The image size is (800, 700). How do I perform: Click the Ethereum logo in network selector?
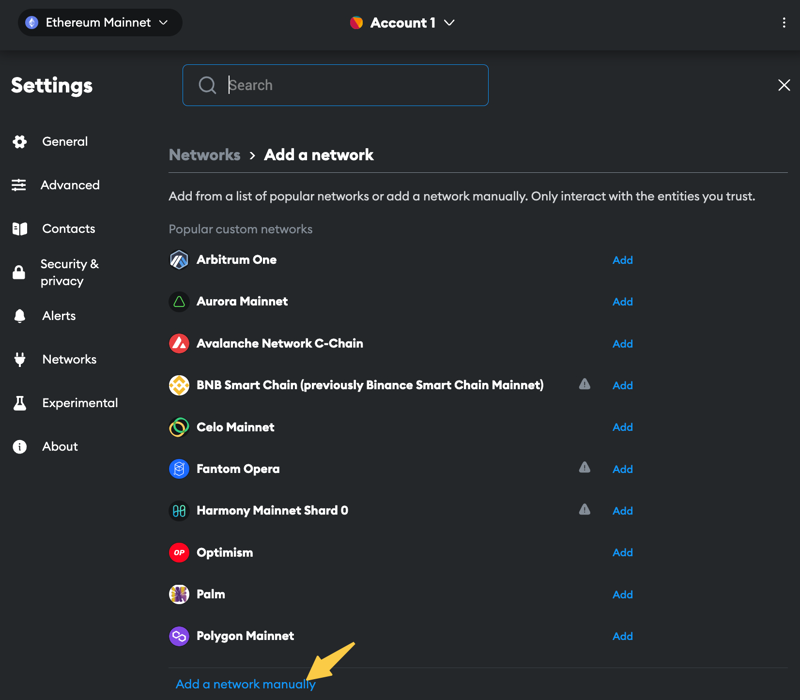pyautogui.click(x=32, y=22)
